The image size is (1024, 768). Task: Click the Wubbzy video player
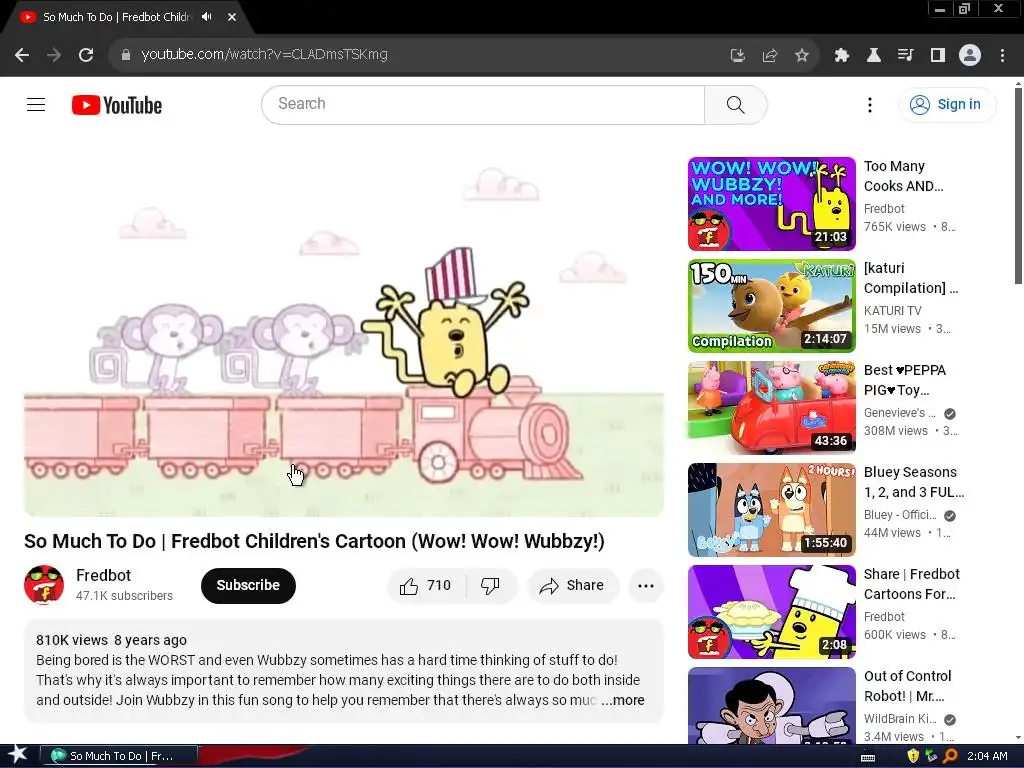(344, 336)
